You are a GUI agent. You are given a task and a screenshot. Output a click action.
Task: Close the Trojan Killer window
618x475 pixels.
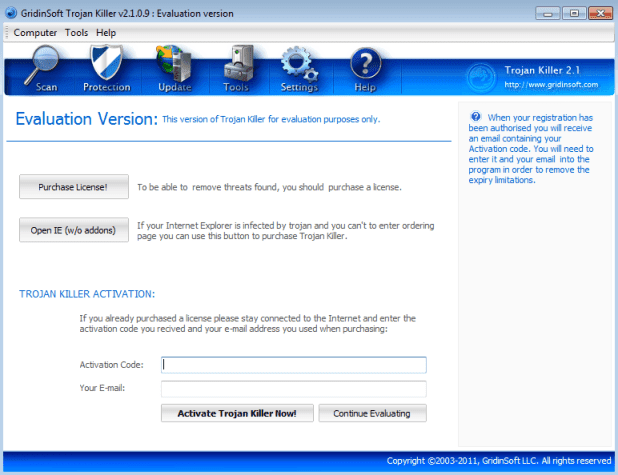pyautogui.click(x=600, y=13)
